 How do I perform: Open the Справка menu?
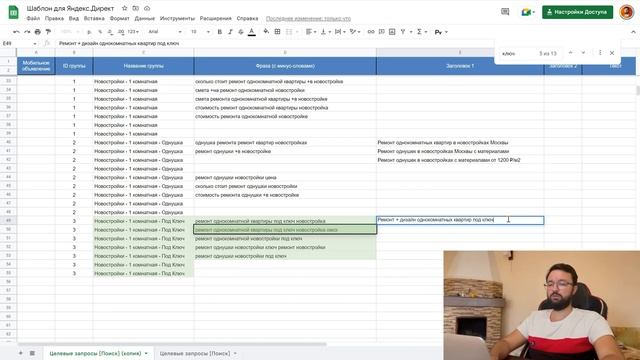[x=247, y=18]
